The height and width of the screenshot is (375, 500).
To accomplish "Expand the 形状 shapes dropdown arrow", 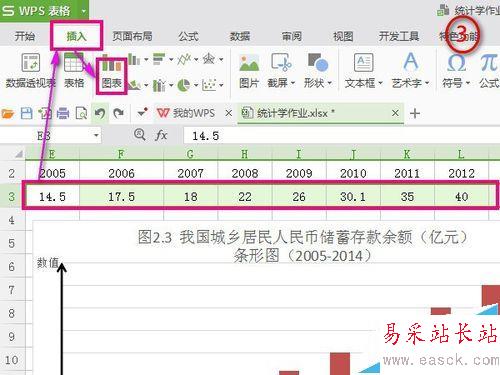I will [329, 83].
